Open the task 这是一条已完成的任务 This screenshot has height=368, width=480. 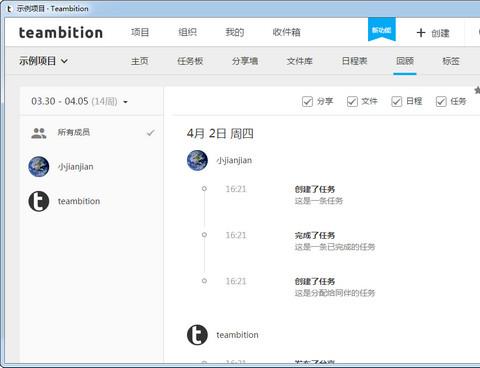pyautogui.click(x=335, y=247)
